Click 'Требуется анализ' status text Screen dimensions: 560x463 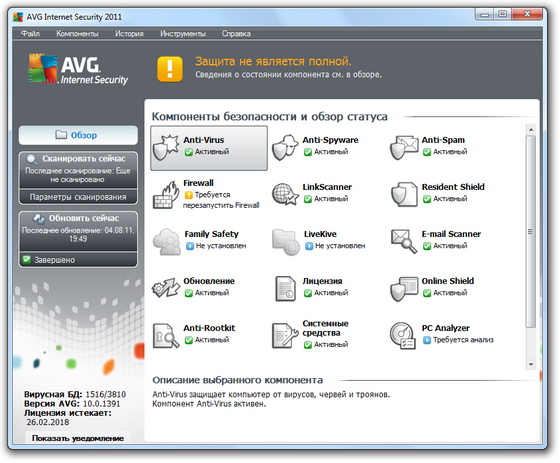[x=463, y=340]
